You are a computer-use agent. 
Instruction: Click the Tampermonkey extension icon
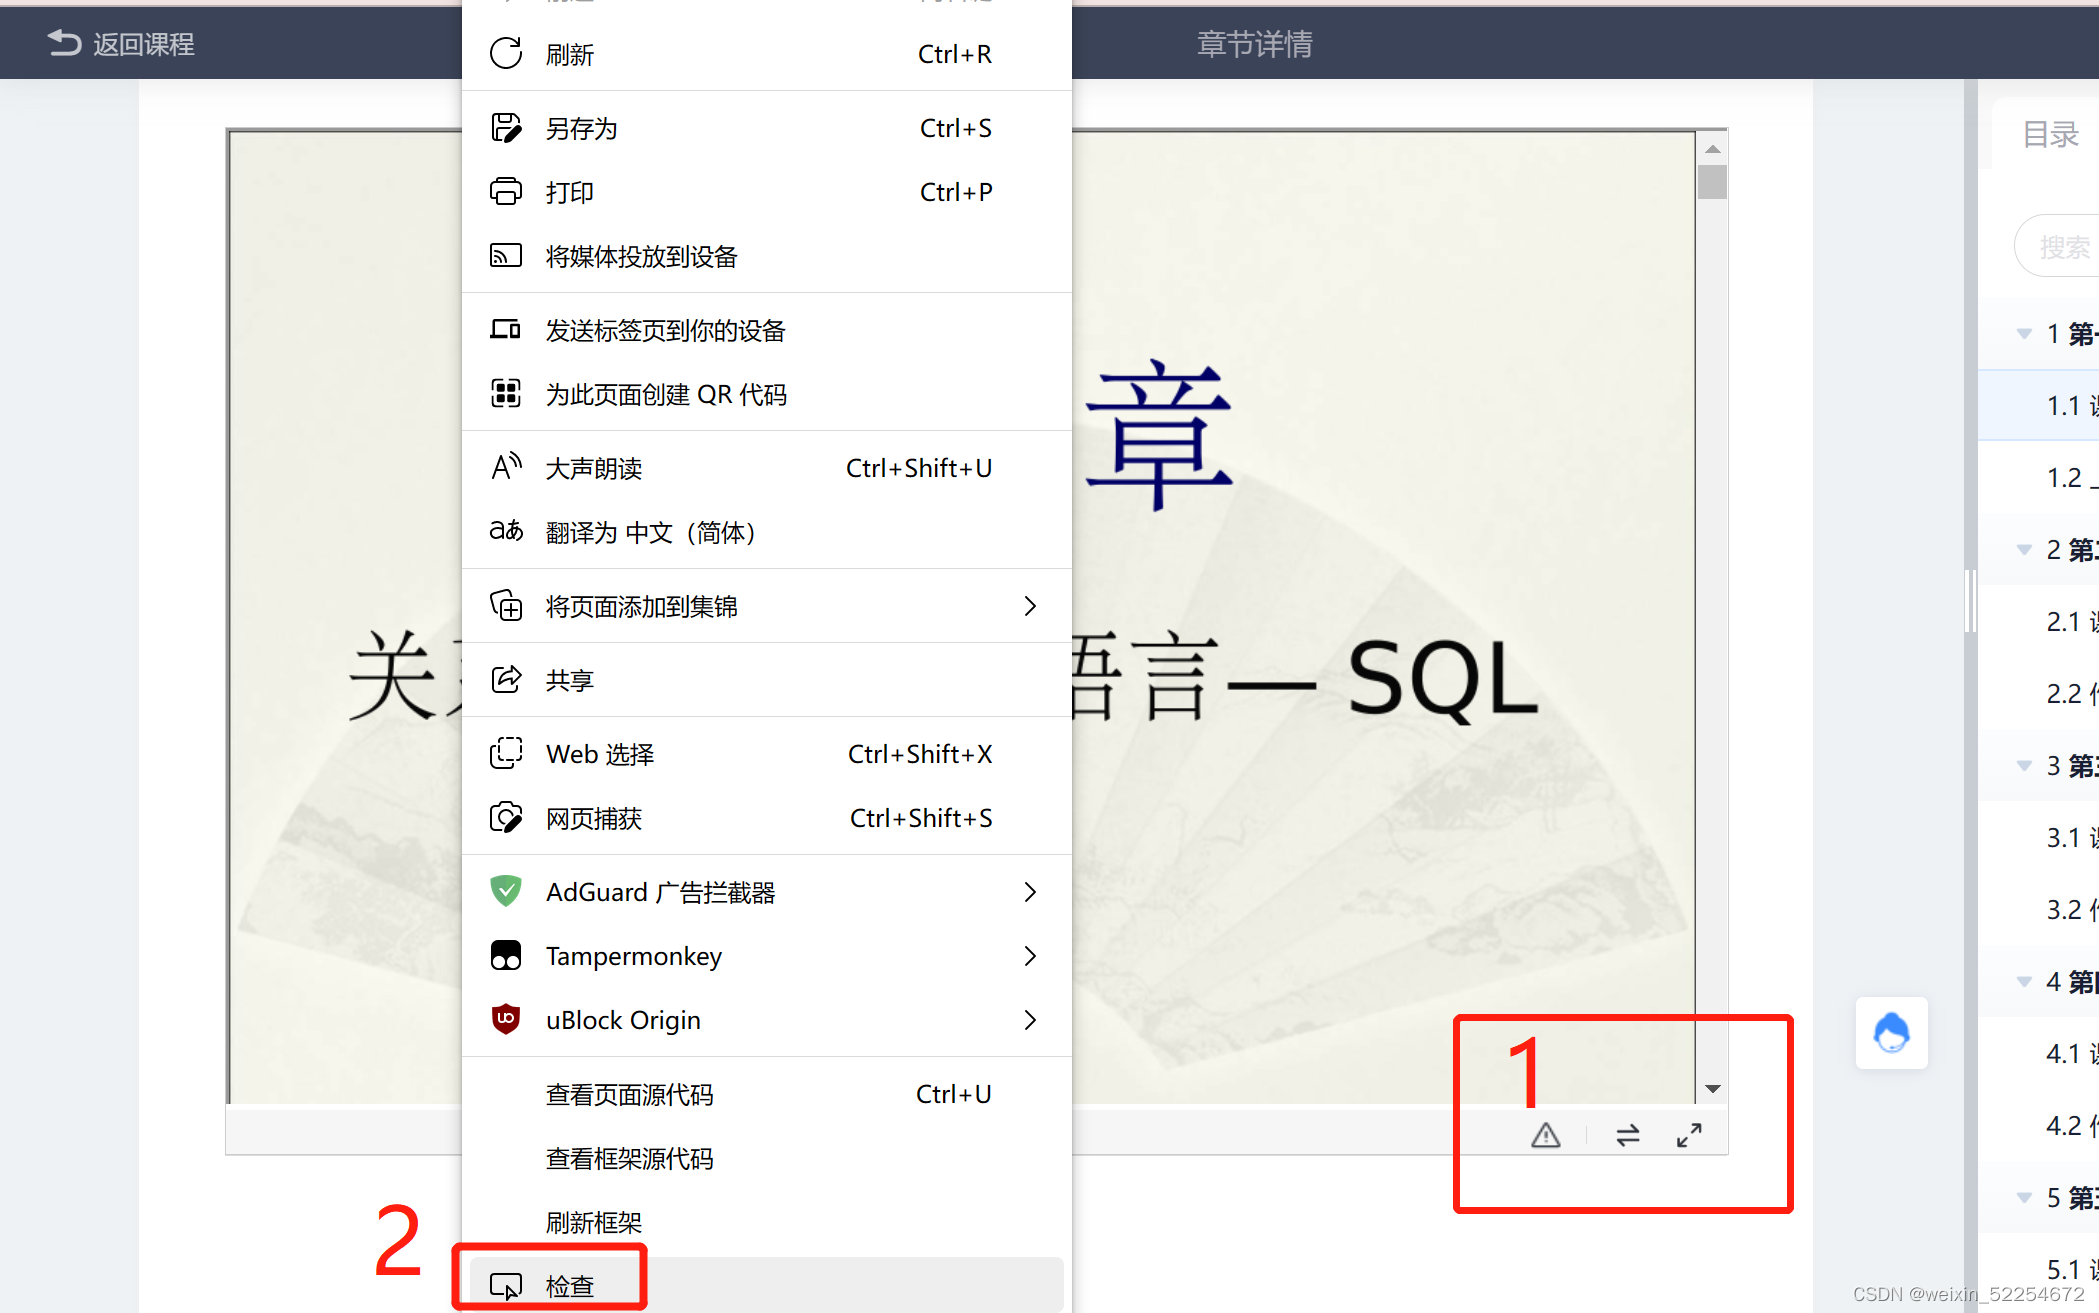click(x=506, y=955)
